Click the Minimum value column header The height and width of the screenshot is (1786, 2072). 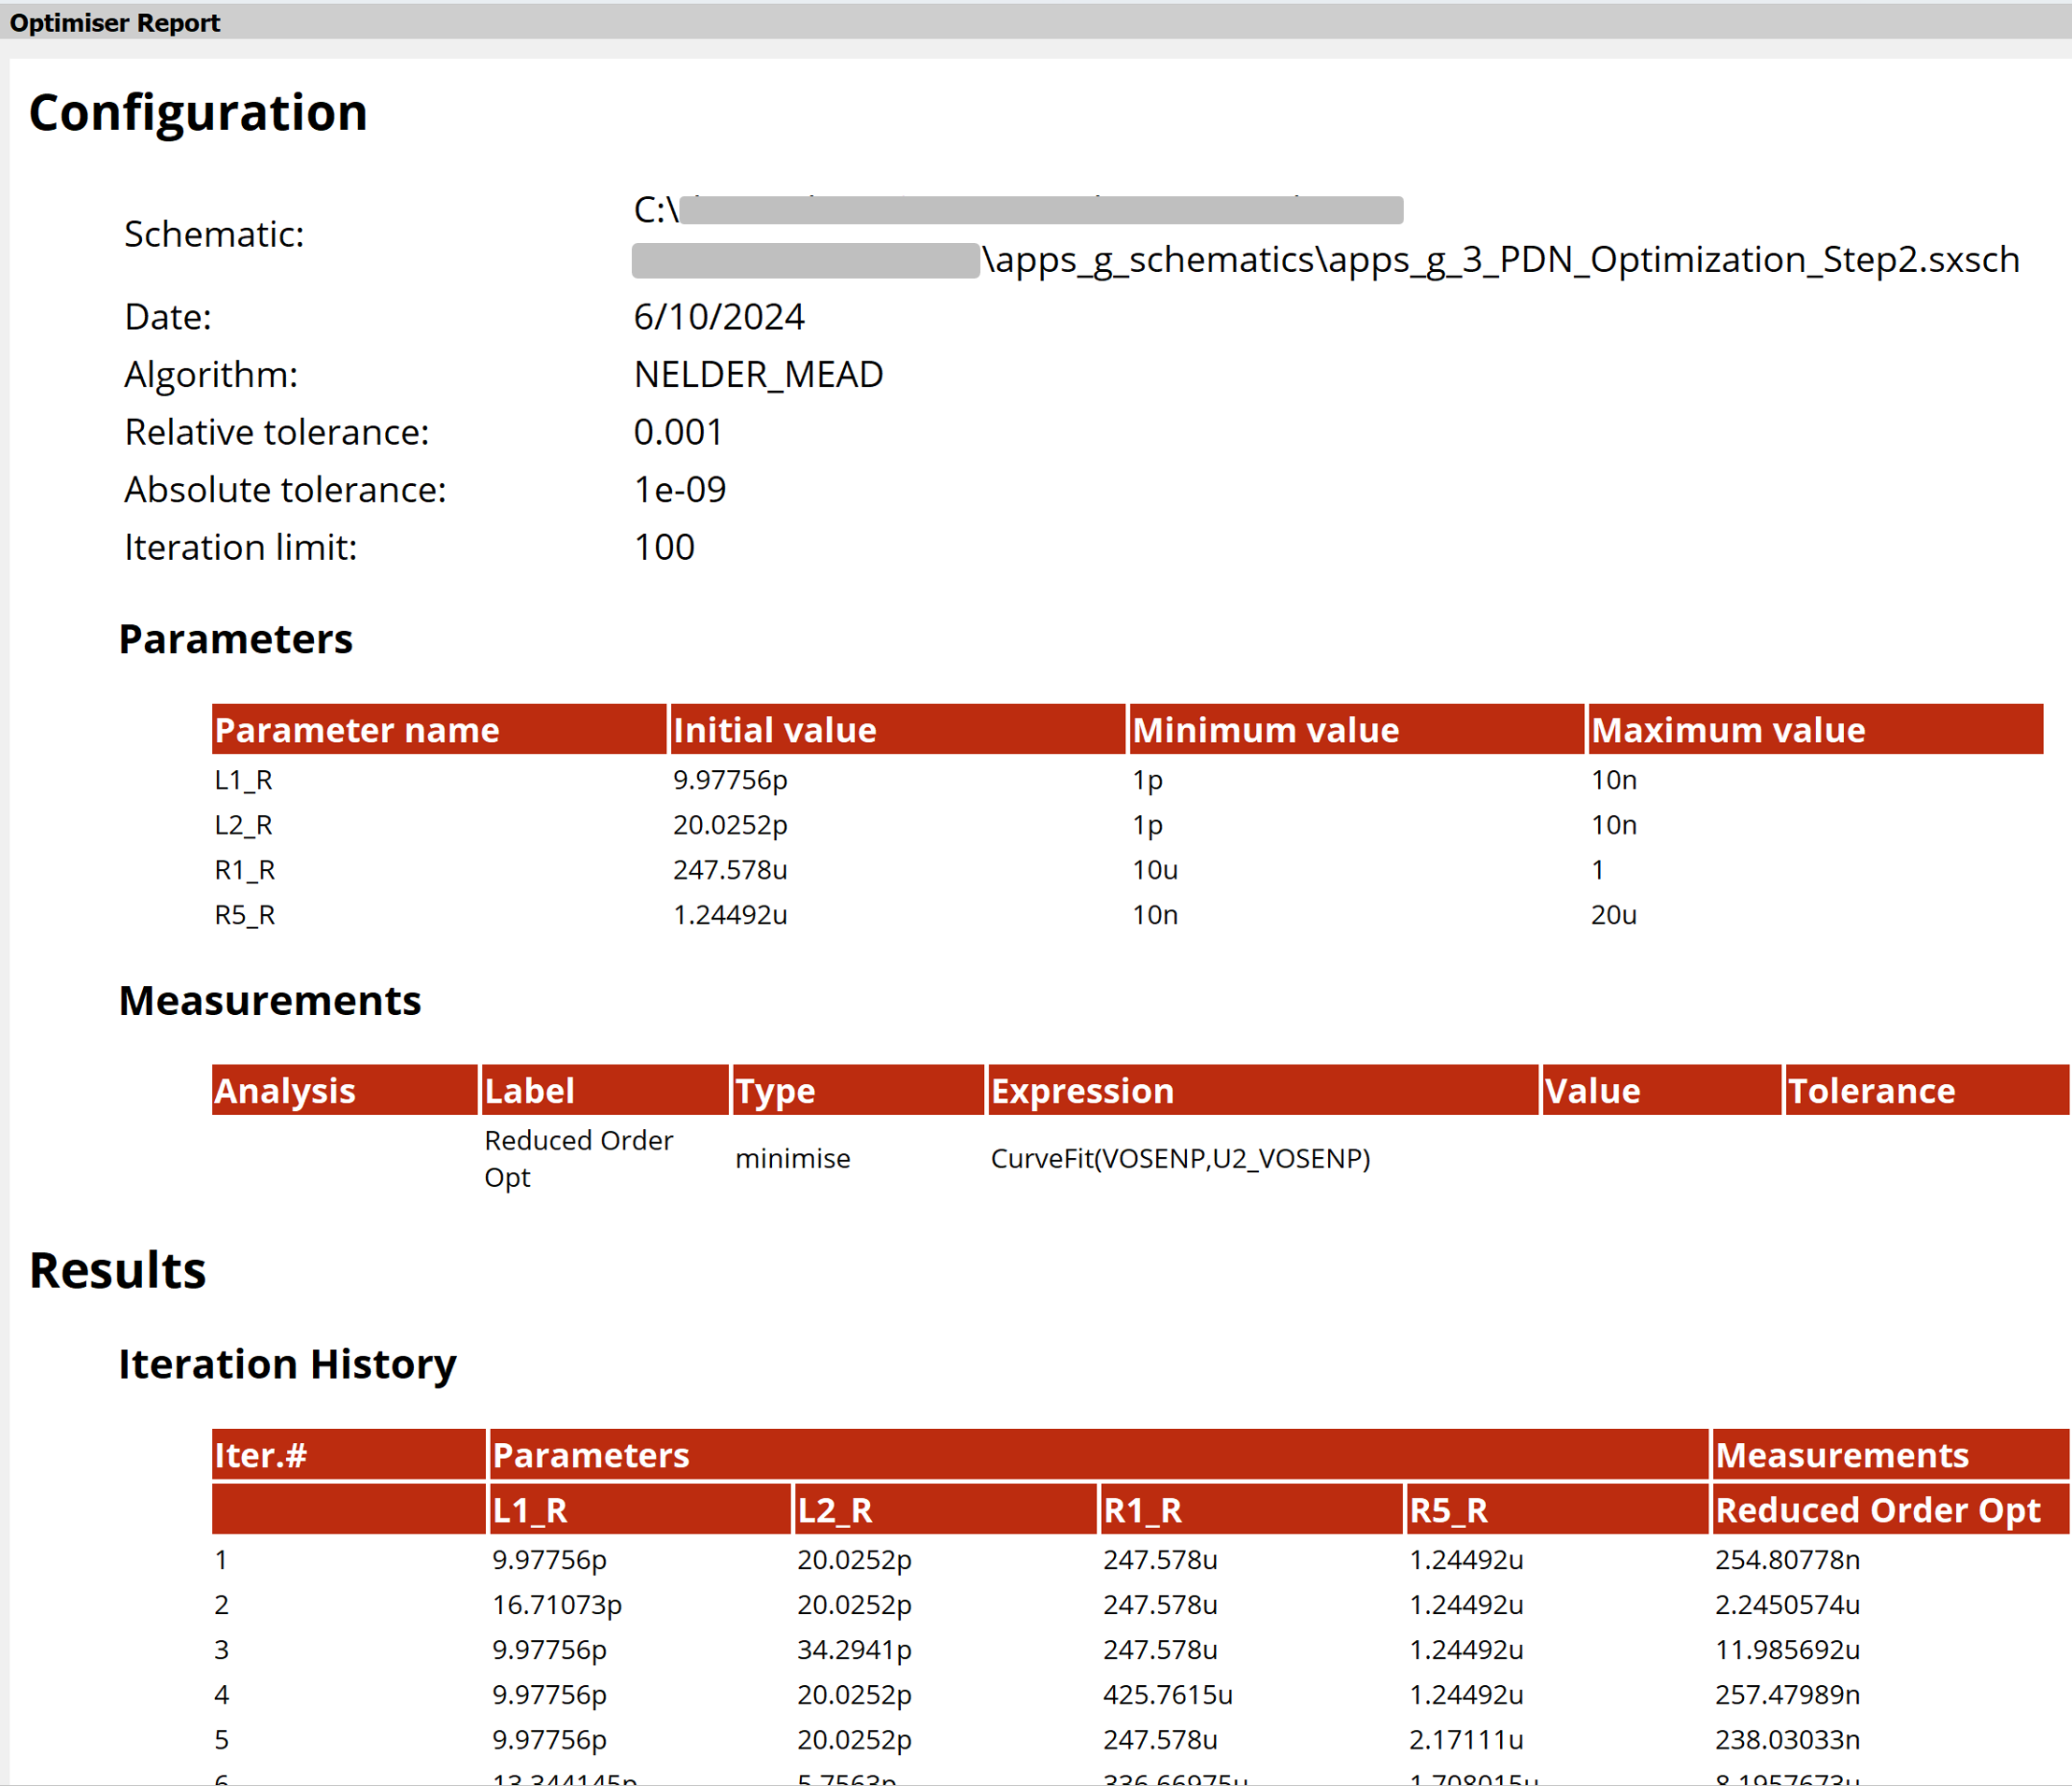tap(1265, 730)
